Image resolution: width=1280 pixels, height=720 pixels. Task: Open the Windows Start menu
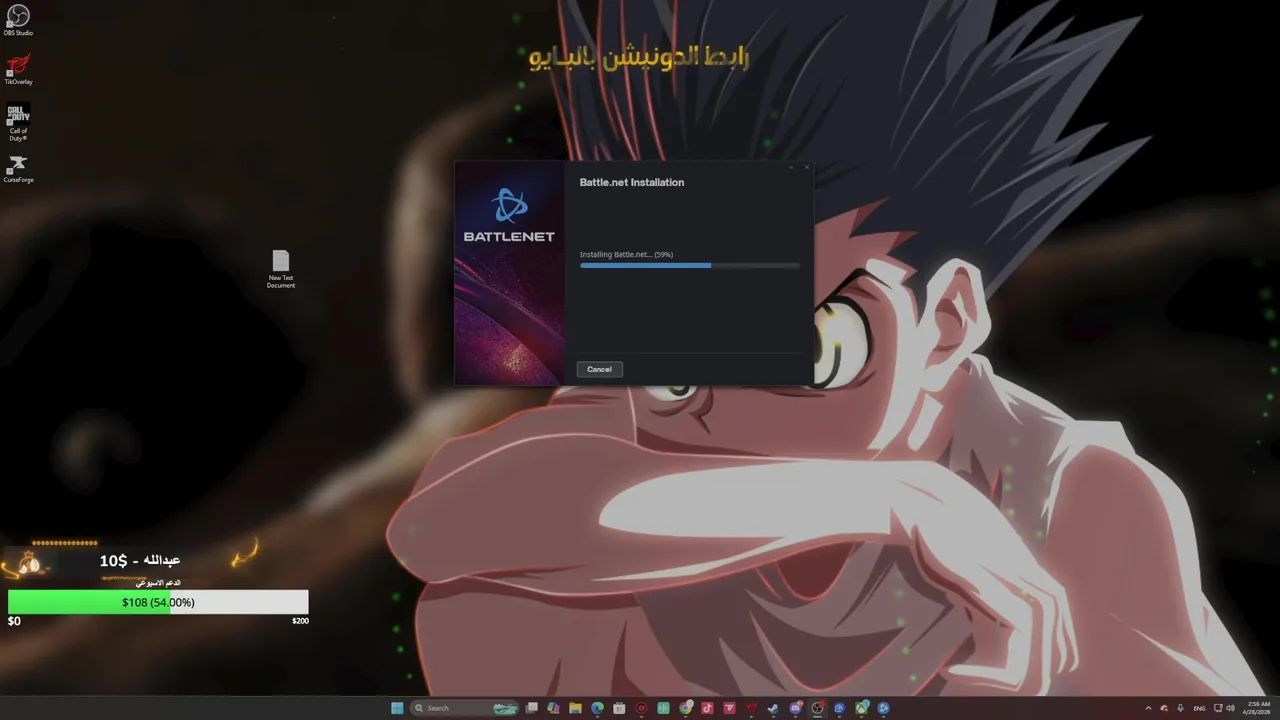(397, 708)
